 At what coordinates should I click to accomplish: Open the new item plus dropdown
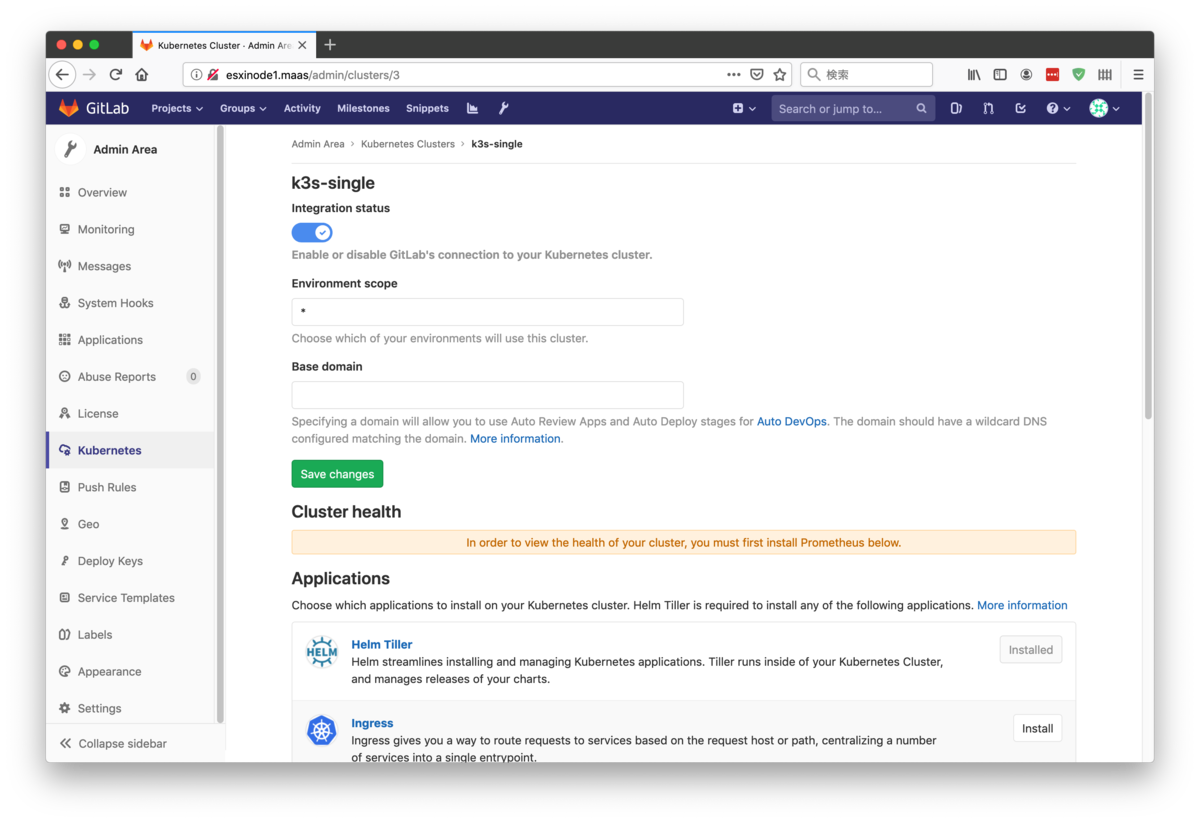point(744,108)
